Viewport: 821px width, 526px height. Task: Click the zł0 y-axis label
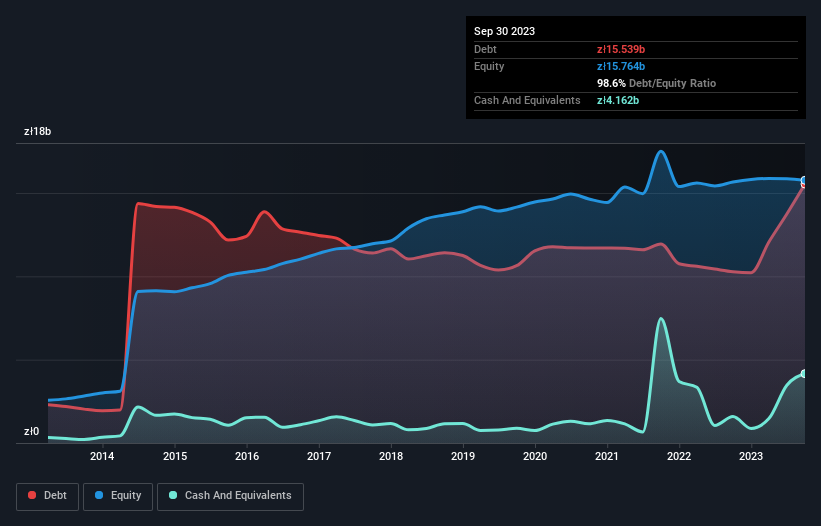tap(31, 431)
